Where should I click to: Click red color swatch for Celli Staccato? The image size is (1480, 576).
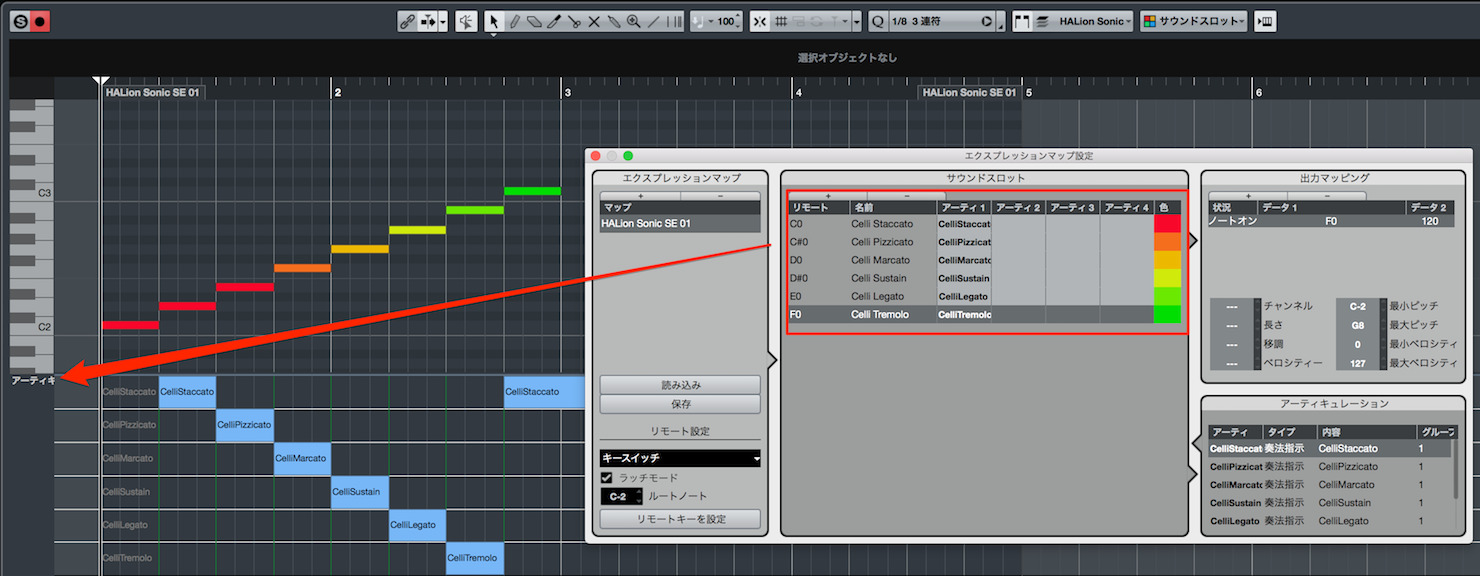coord(1167,224)
